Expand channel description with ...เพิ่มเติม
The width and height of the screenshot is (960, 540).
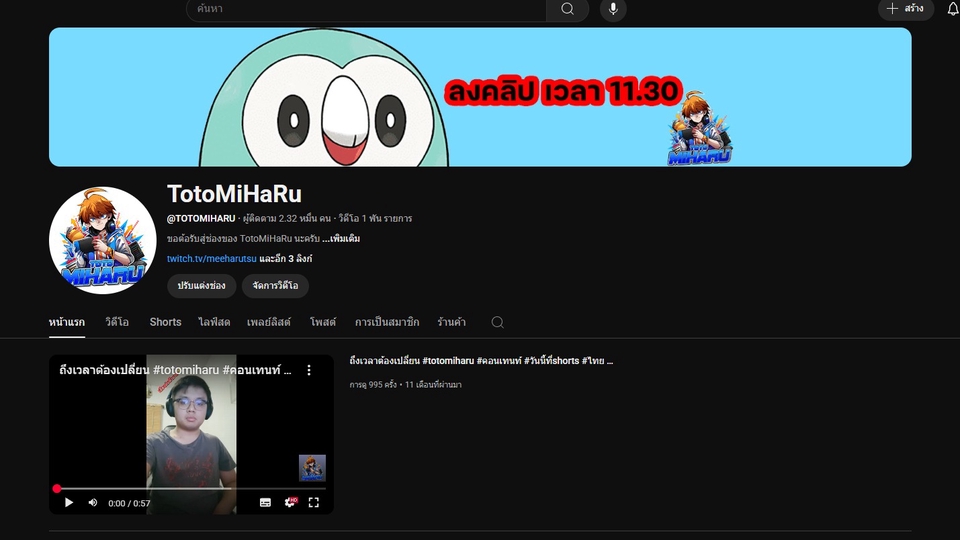click(341, 239)
